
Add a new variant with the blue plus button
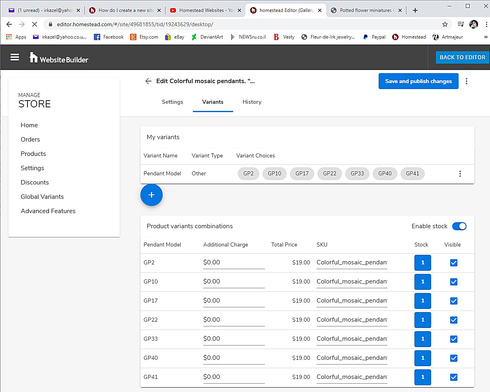coord(151,195)
